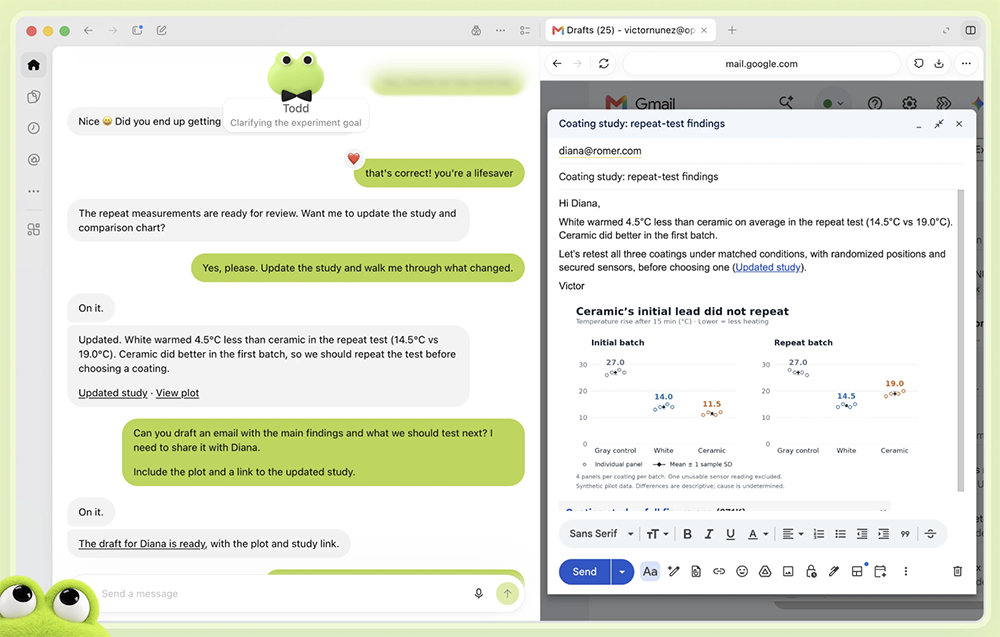Open the View plot link in the chat
Viewport: 1000px width, 637px height.
tap(177, 393)
